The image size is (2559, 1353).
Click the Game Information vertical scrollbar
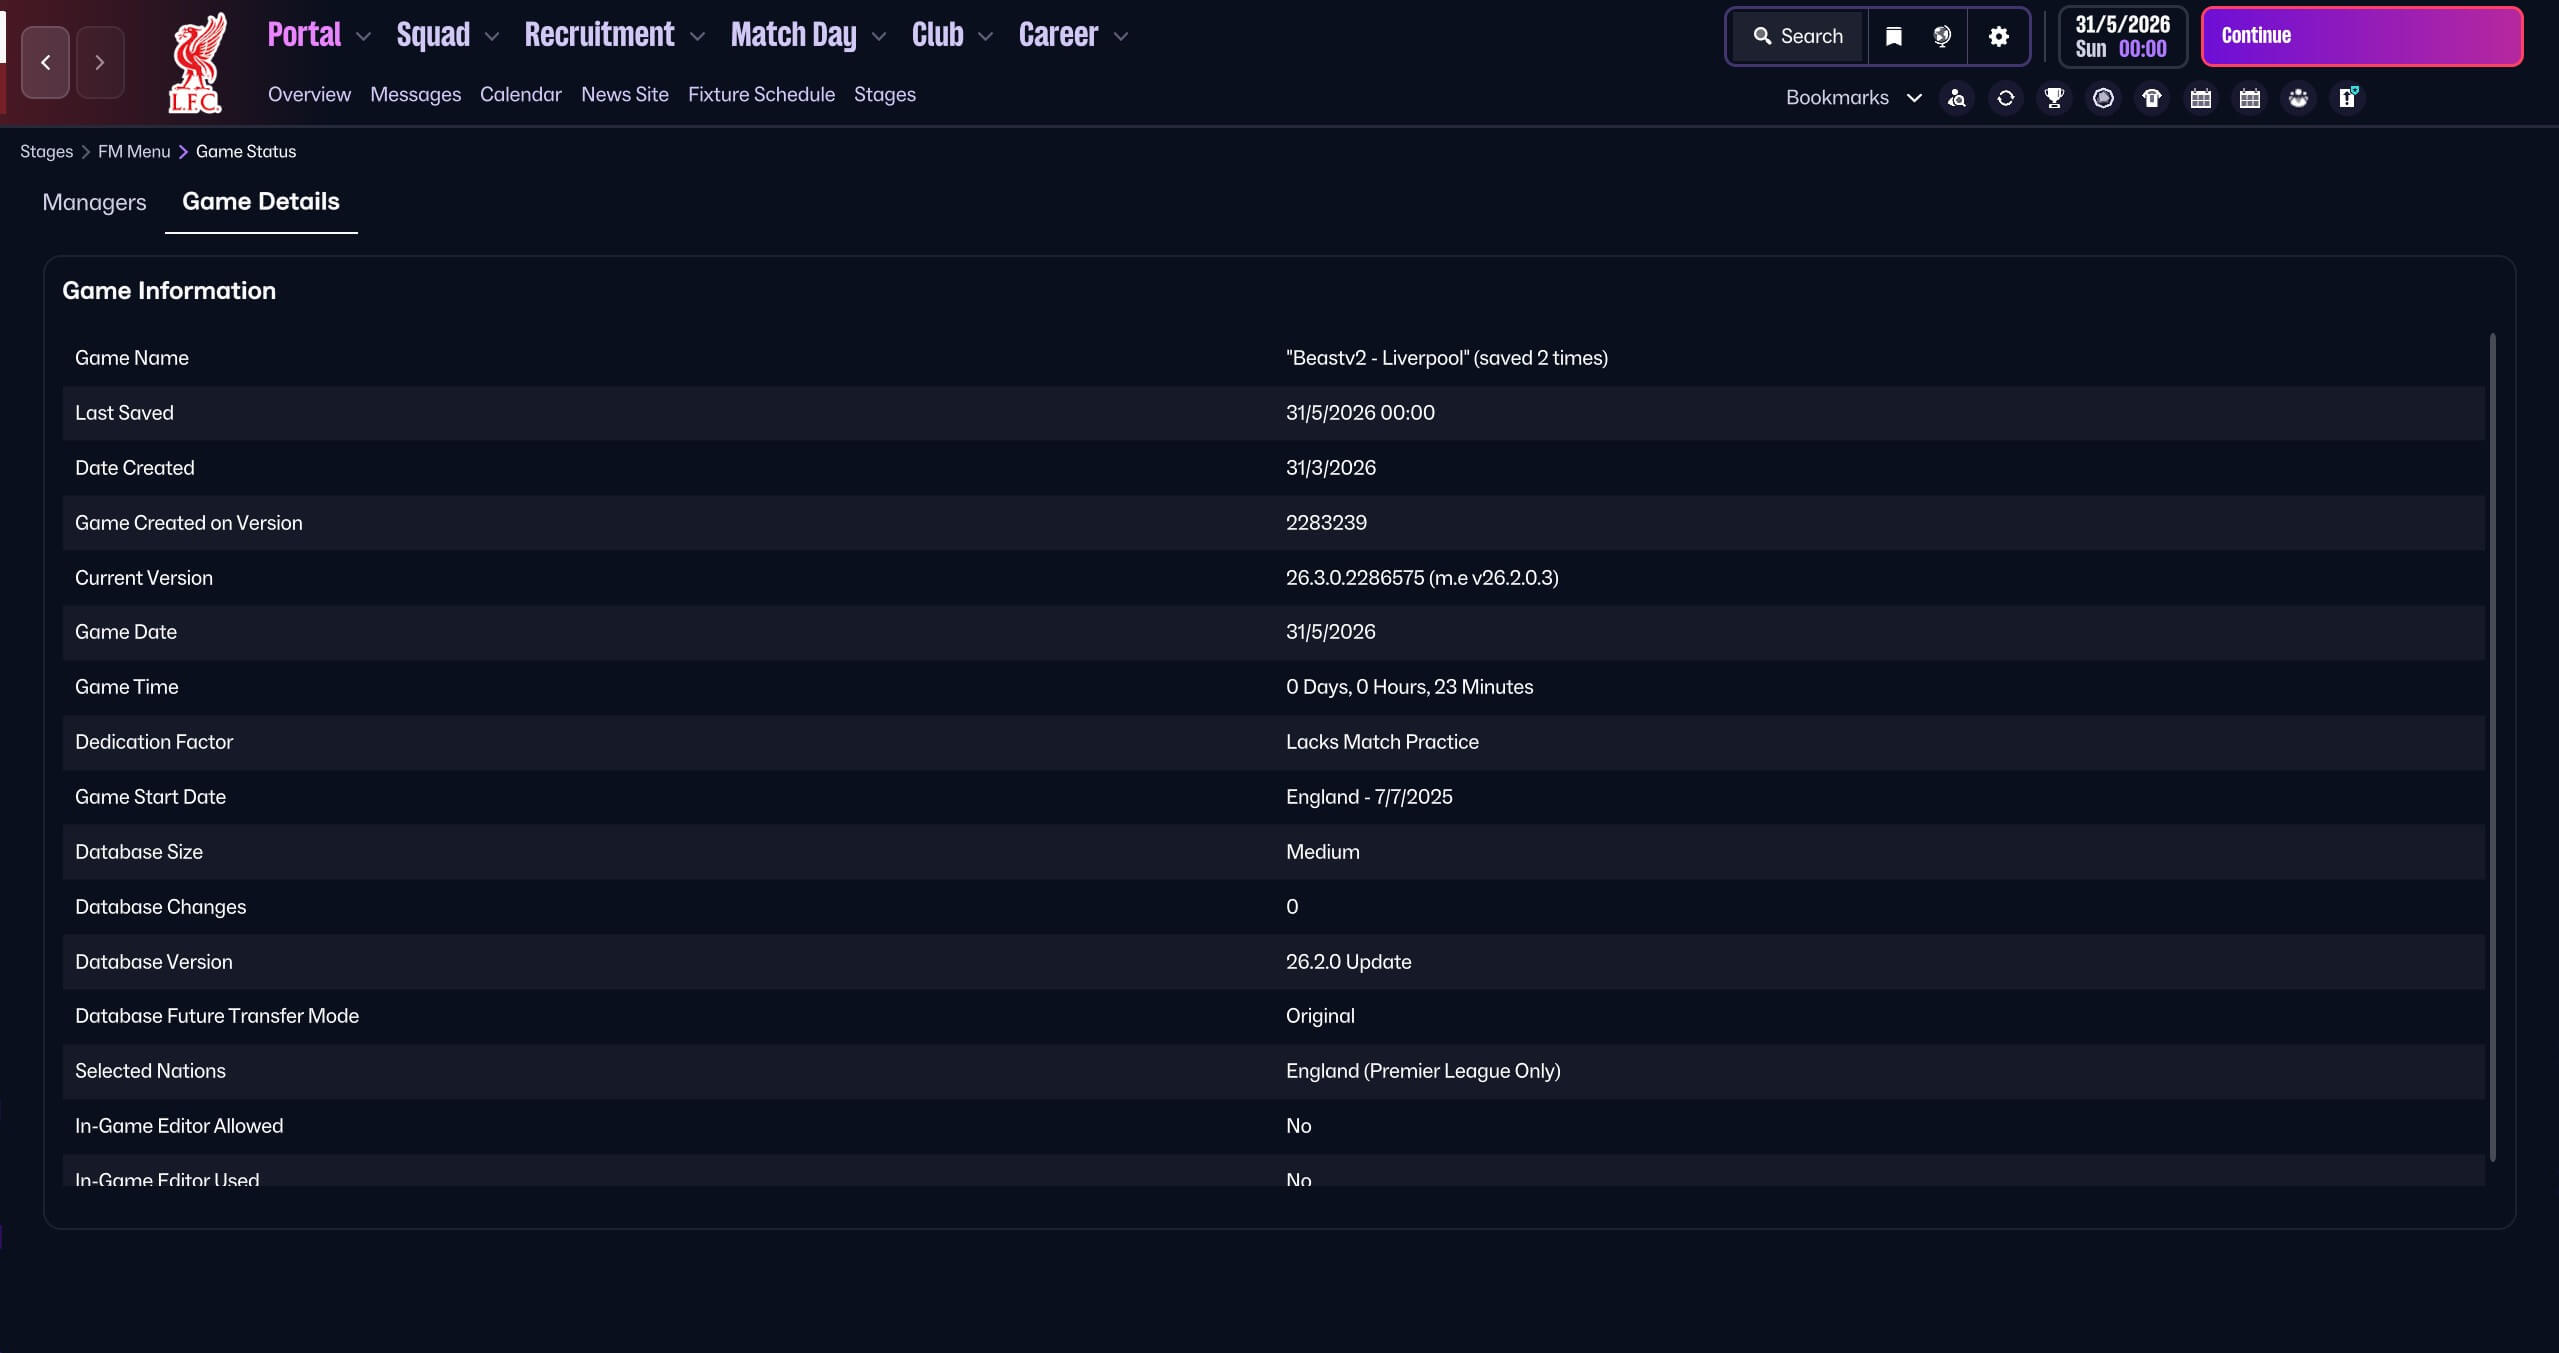2492,746
